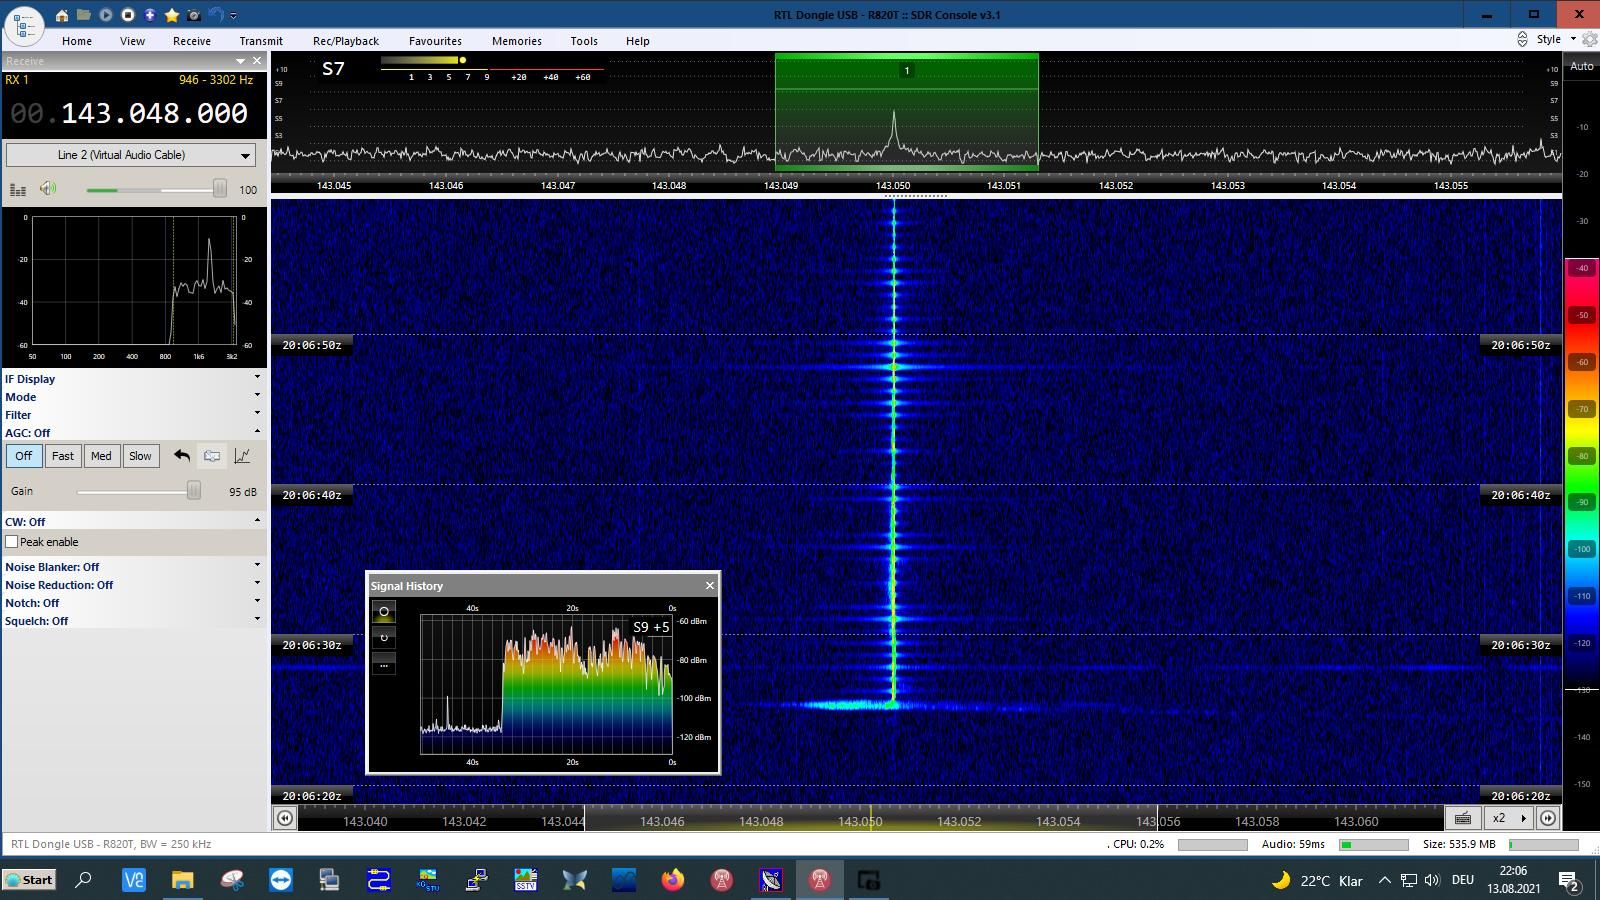1600x900 pixels.
Task: Click the 143.048.000 frequency display
Action: coord(129,113)
